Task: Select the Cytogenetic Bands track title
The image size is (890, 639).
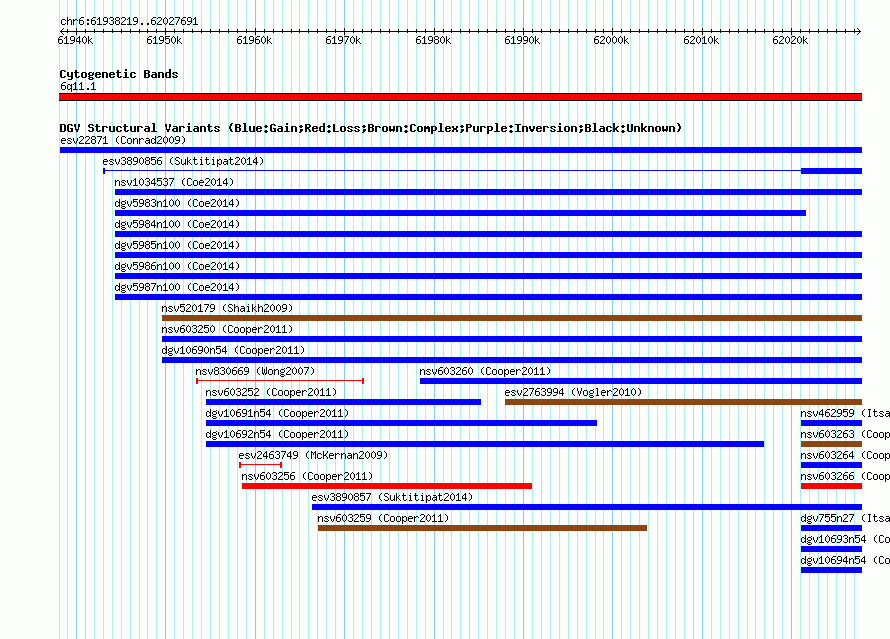Action: click(119, 74)
